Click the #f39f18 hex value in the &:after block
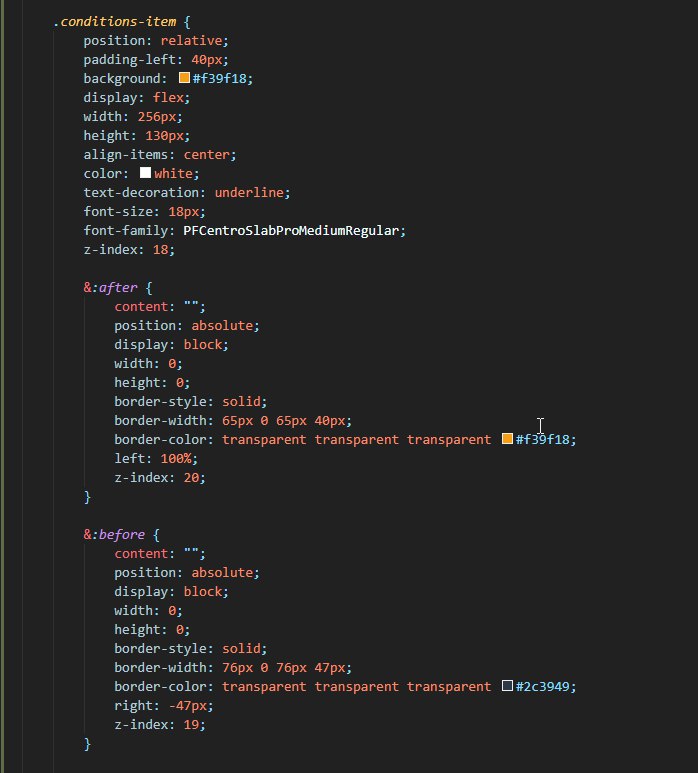Screen dimensions: 698x773 (x=542, y=439)
